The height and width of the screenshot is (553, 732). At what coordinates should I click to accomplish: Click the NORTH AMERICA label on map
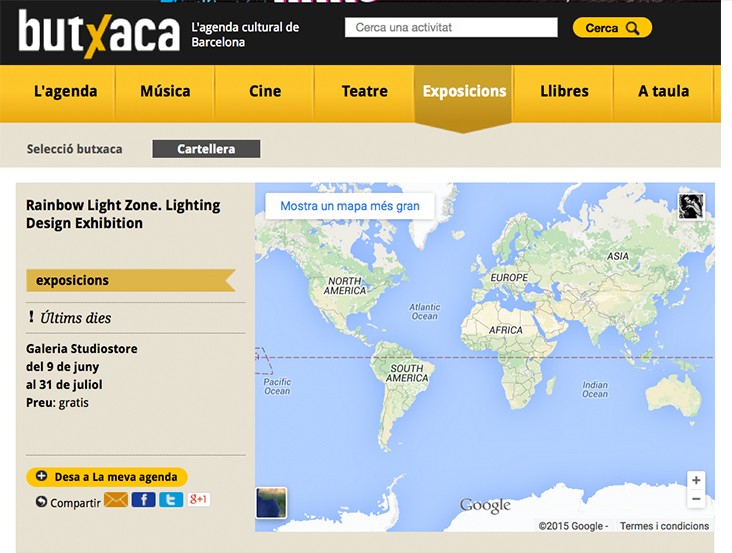[345, 286]
